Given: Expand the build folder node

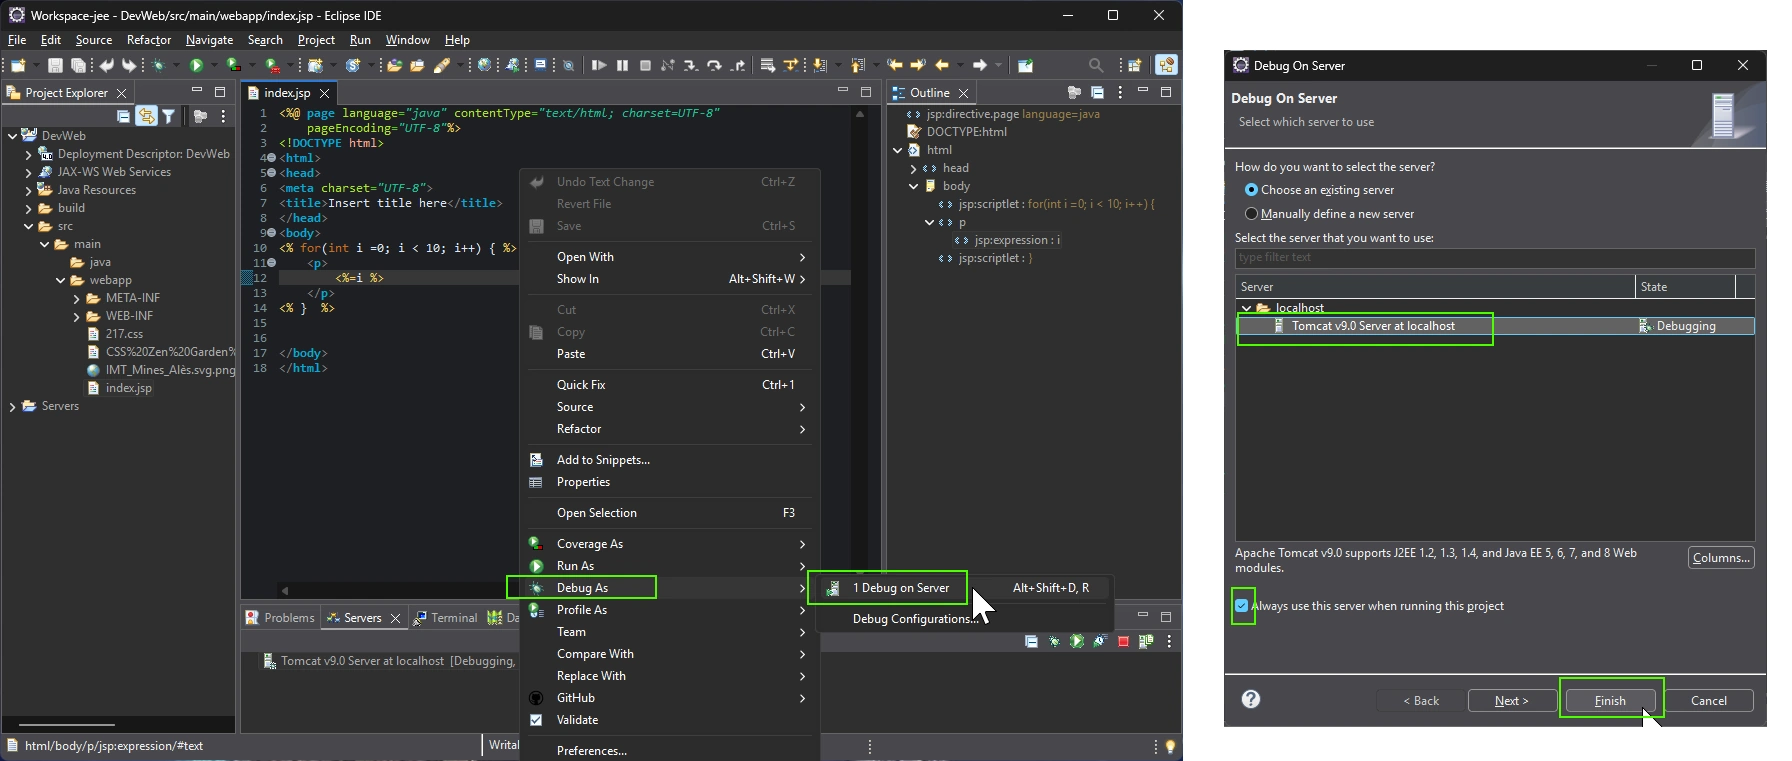Looking at the screenshot, I should tap(28, 208).
